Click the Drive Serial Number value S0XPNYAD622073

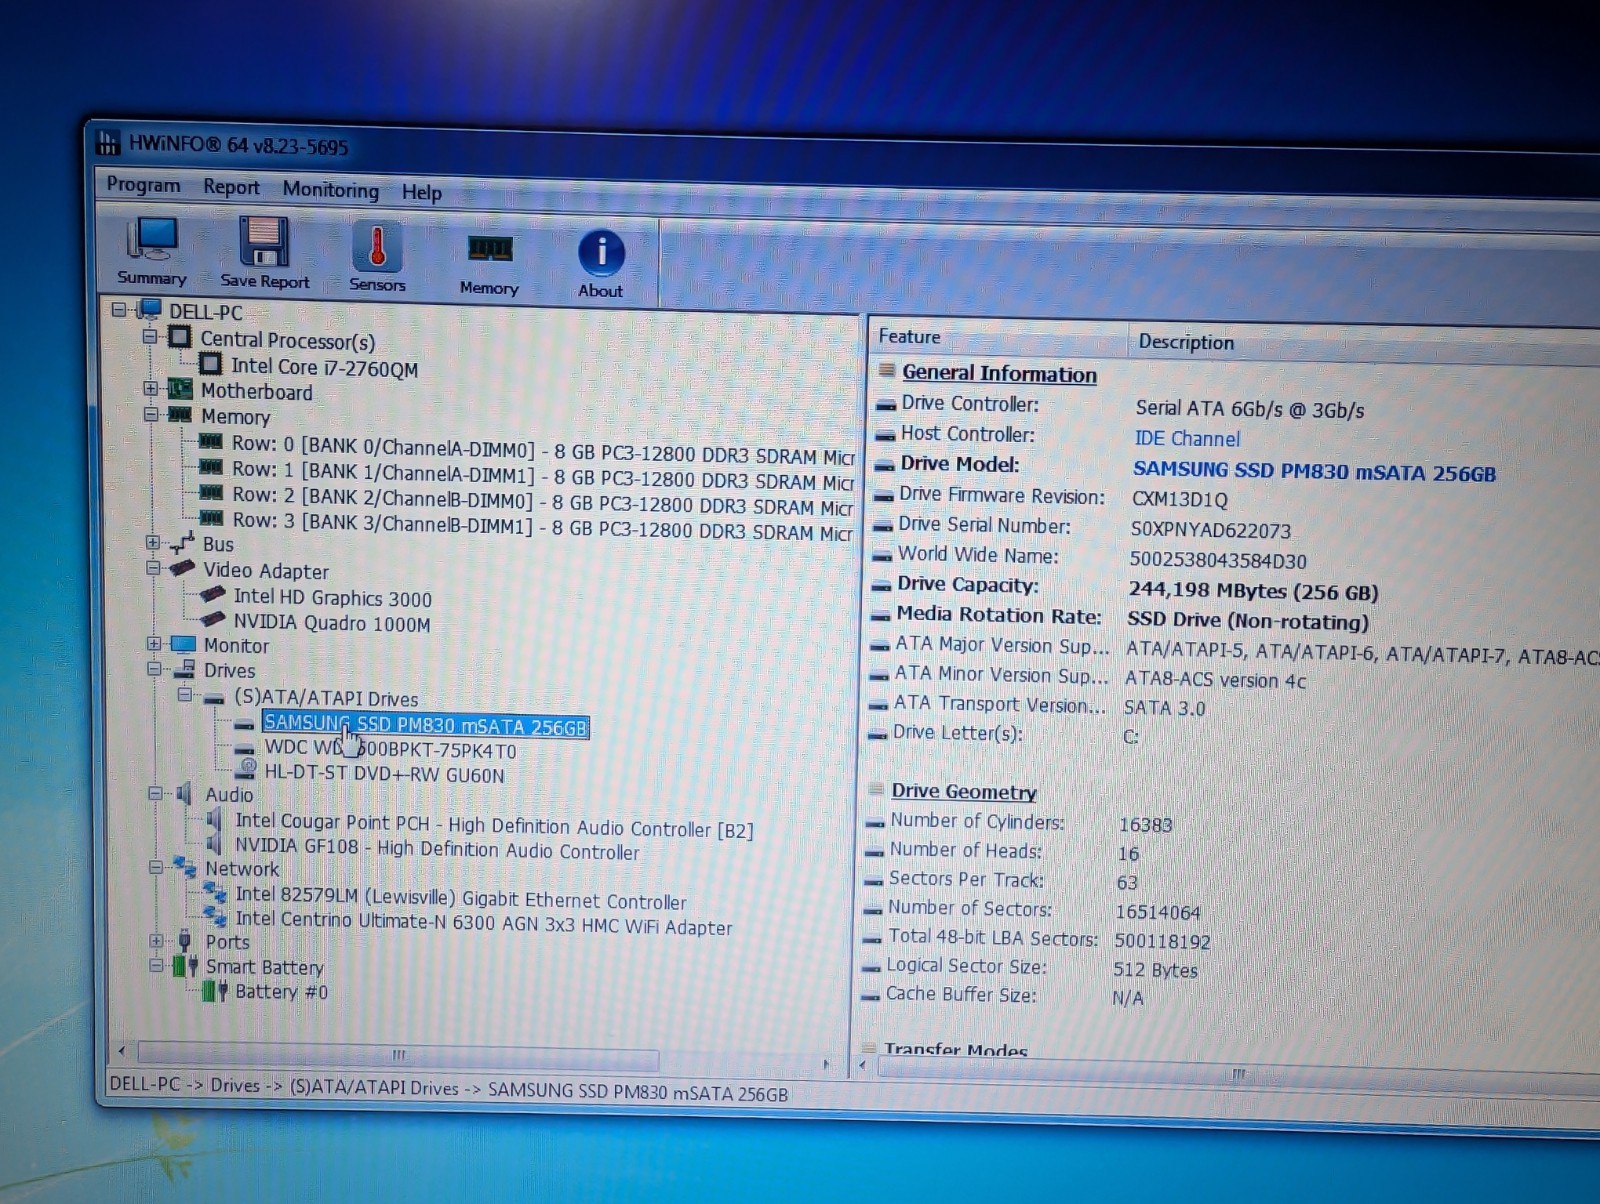coord(1210,530)
